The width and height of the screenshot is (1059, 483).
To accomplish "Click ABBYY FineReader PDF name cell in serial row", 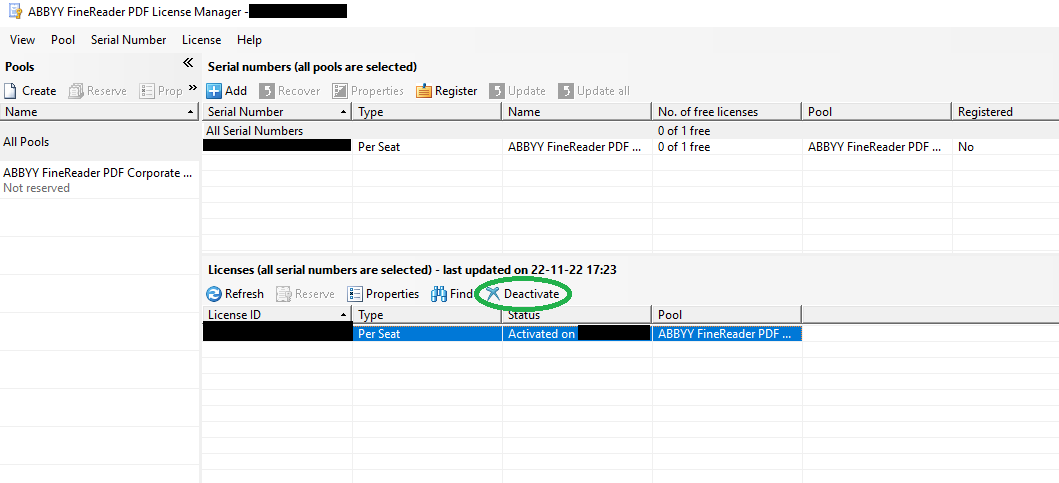I will [x=577, y=147].
